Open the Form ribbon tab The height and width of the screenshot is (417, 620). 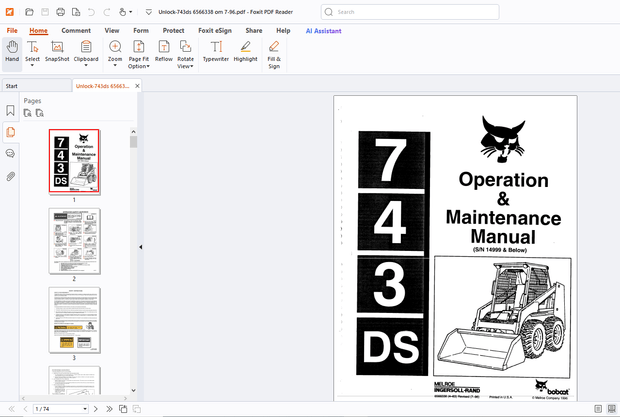141,30
